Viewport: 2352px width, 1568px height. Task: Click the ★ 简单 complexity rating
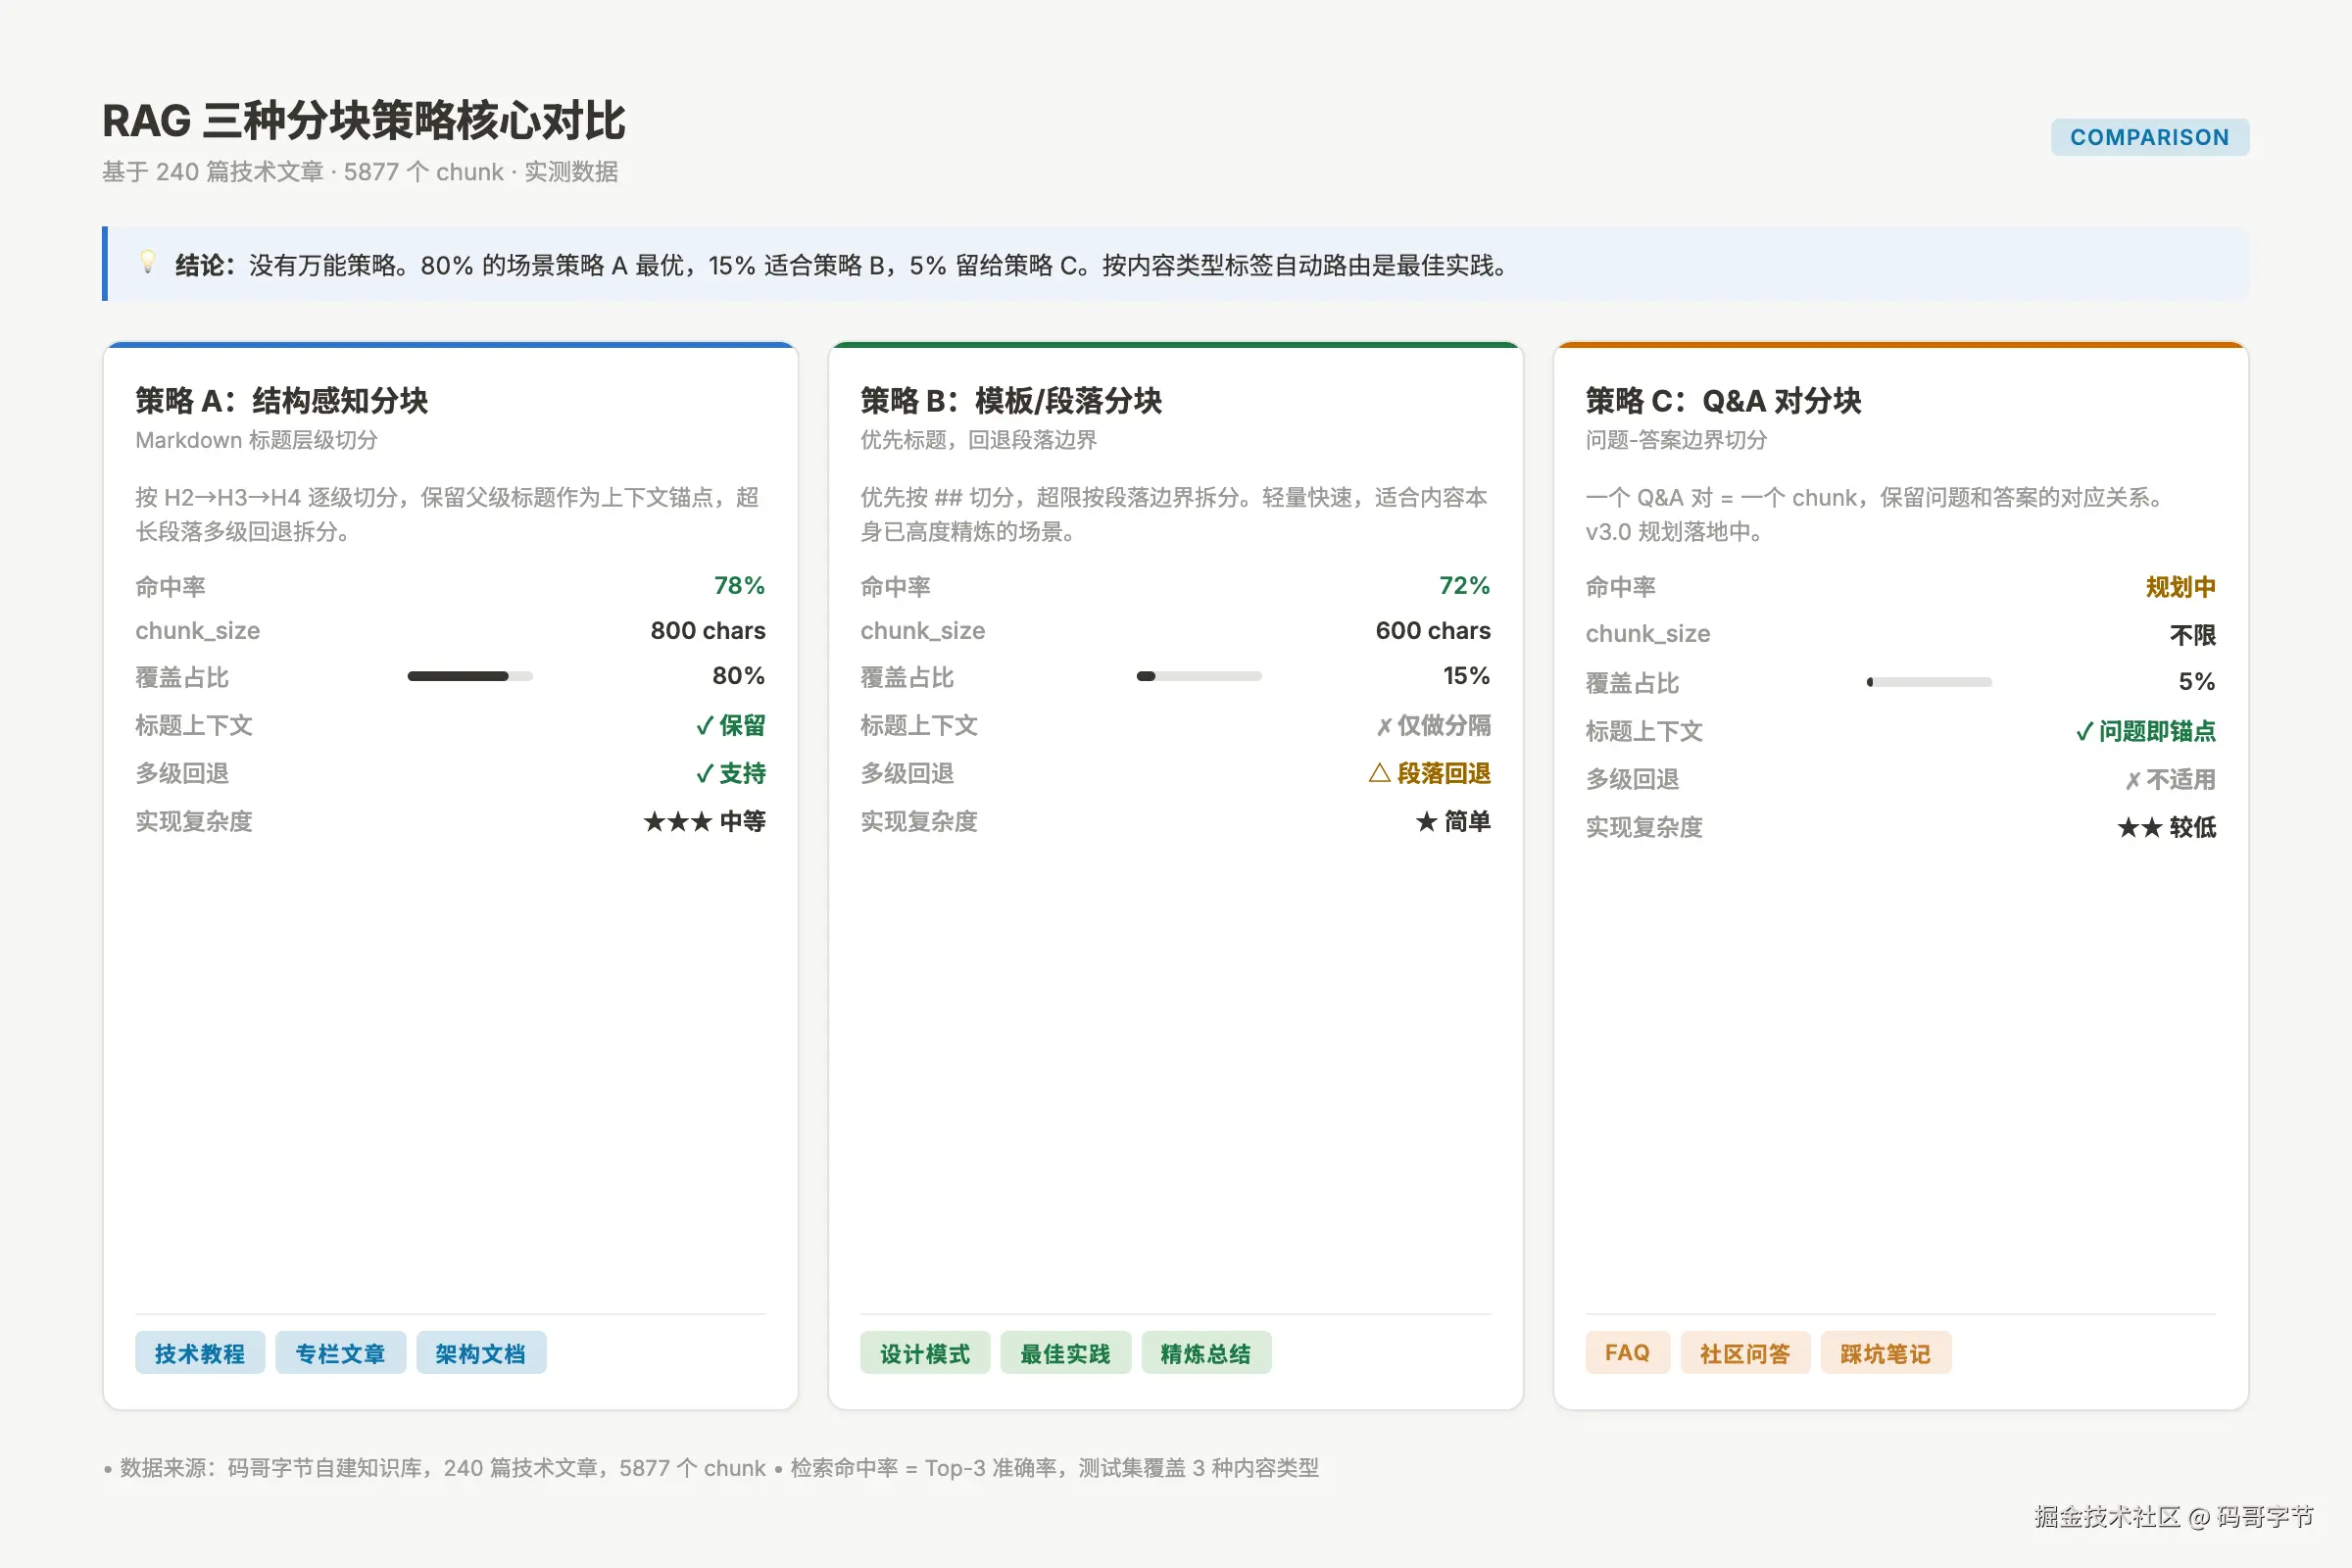[x=1453, y=821]
